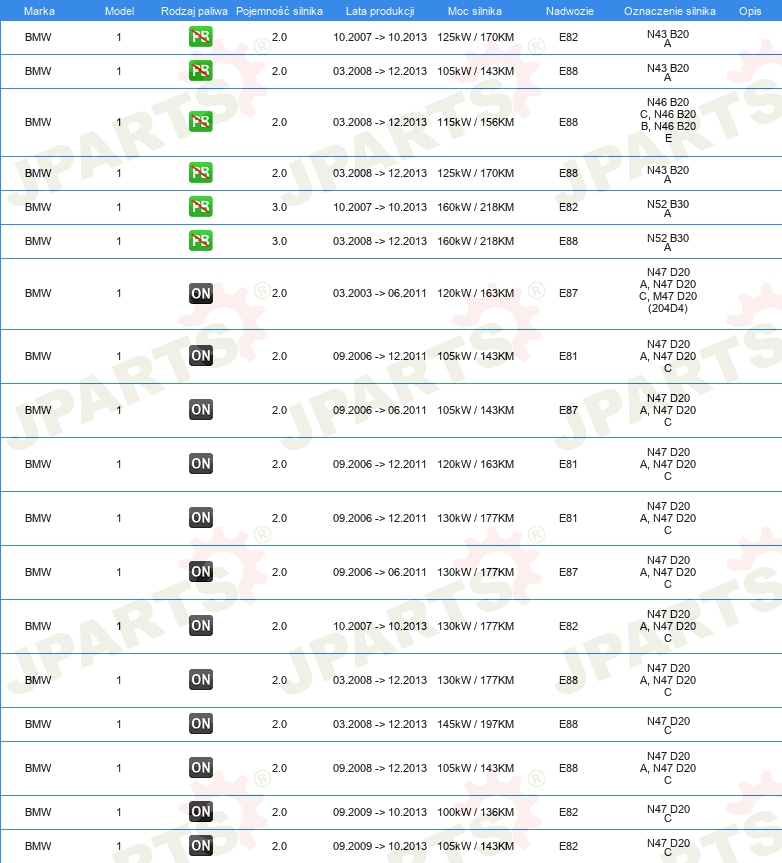Viewport: 782px width, 863px height.
Task: Click the Lata produkcji column header
Action: point(380,11)
